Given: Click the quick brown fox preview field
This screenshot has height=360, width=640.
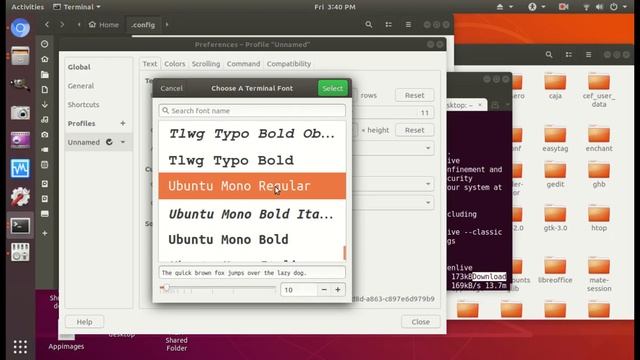Looking at the screenshot, I should 252,272.
